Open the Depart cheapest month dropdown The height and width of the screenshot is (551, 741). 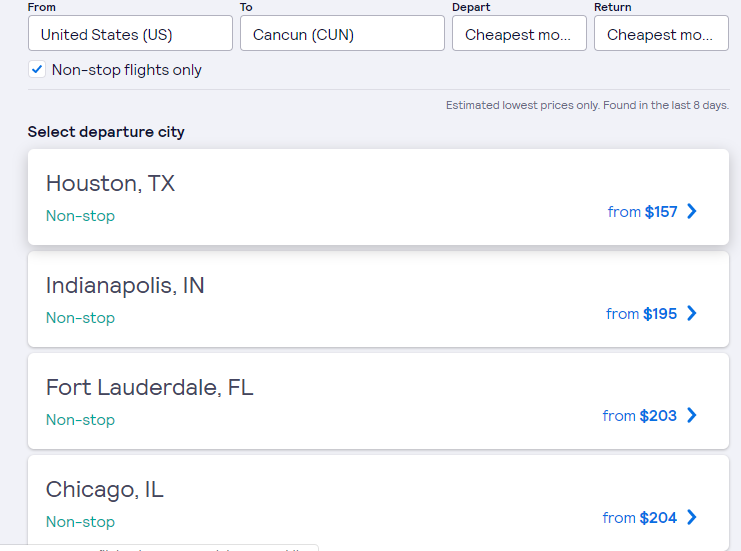point(519,34)
